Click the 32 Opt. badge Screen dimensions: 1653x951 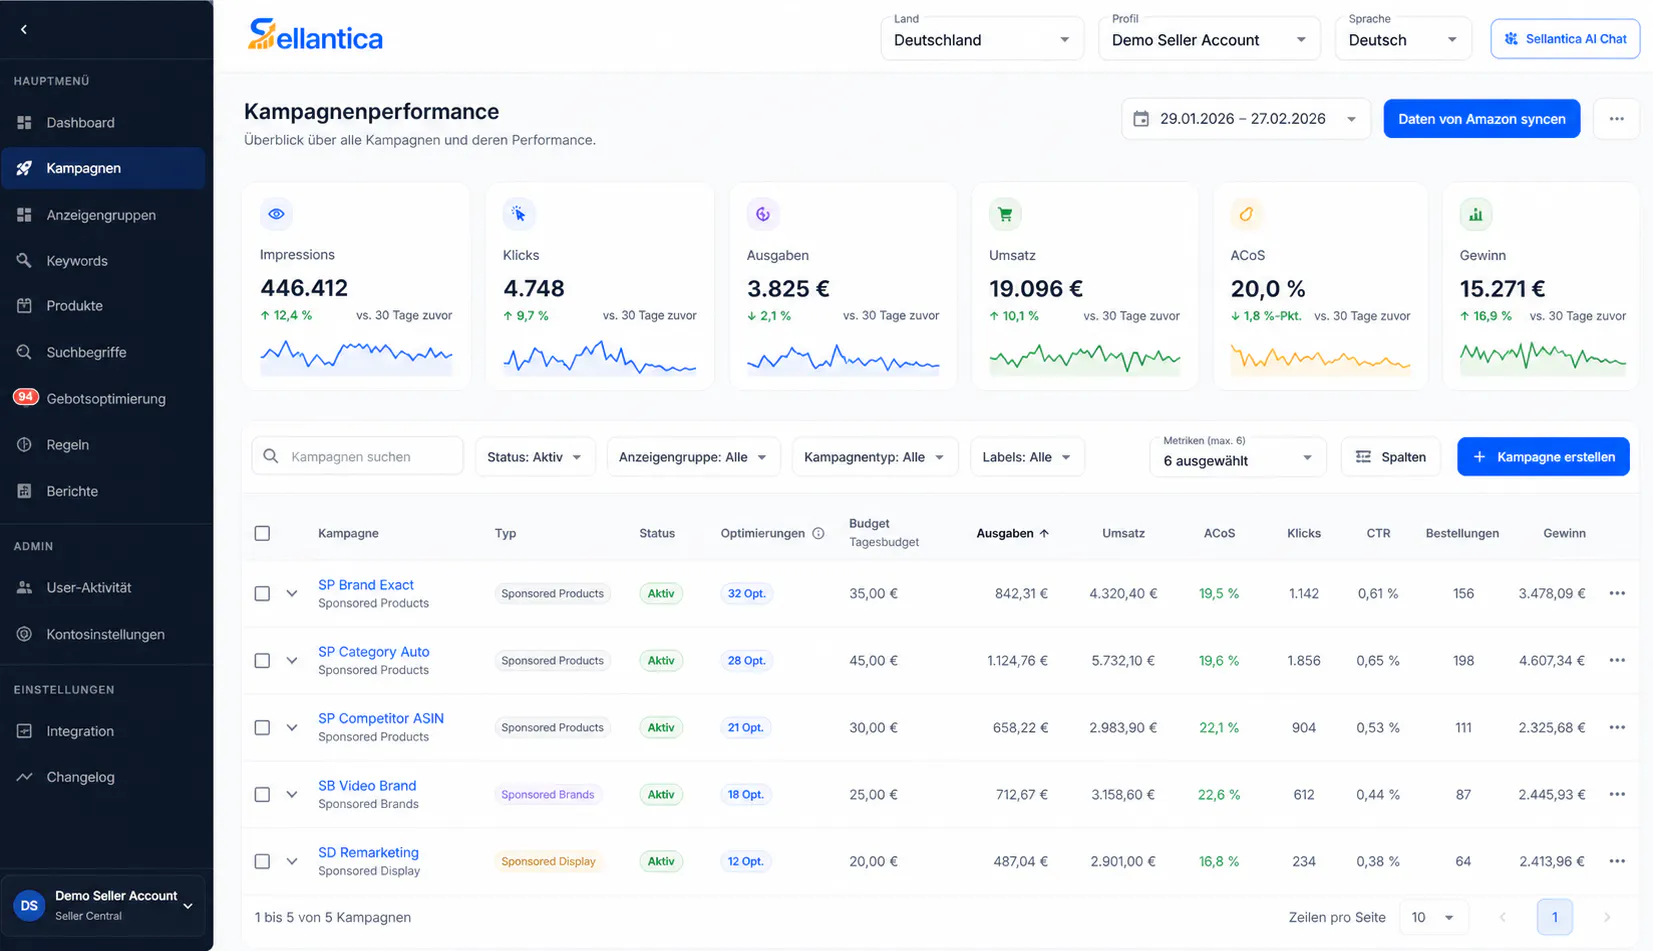pyautogui.click(x=746, y=594)
